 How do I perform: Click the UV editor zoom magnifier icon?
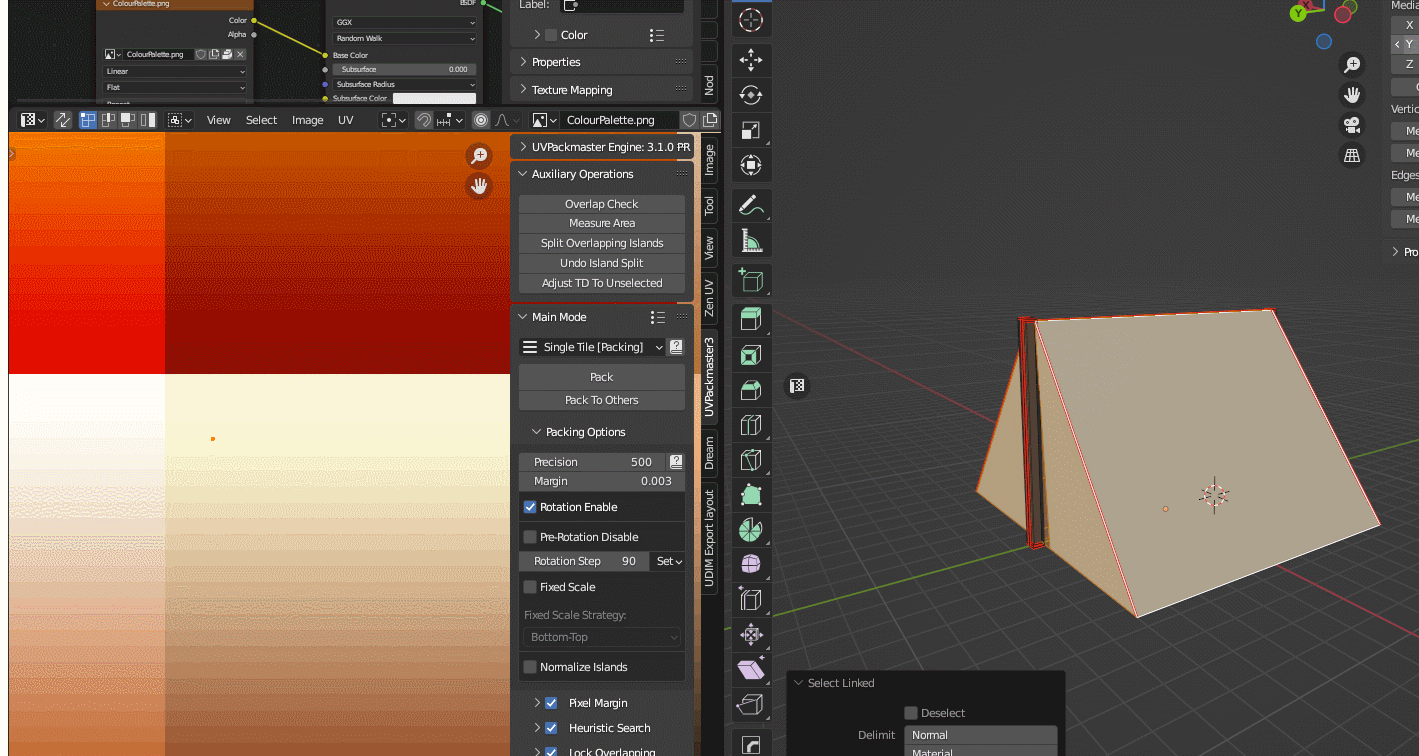pyautogui.click(x=480, y=155)
